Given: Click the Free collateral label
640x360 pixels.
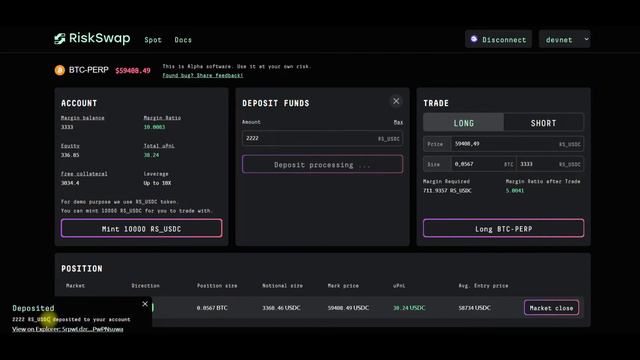Looking at the screenshot, I should [x=84, y=173].
